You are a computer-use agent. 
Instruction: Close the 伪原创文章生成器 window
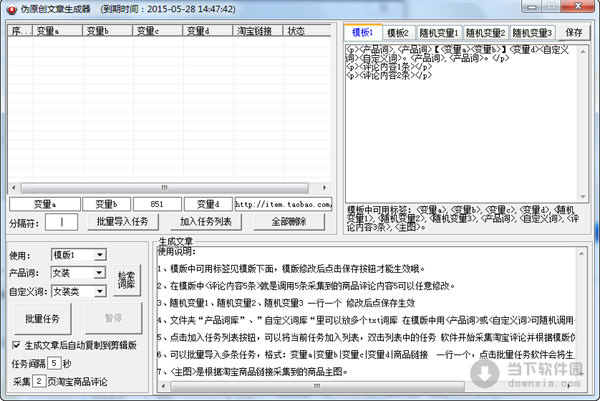coord(578,7)
